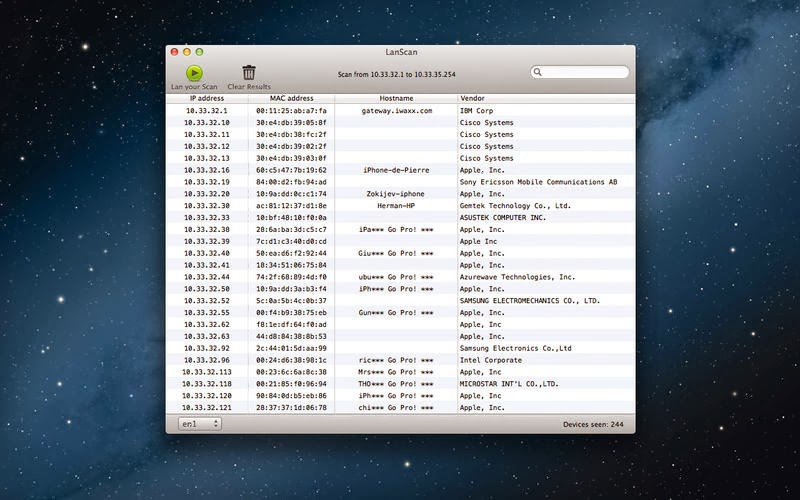The image size is (800, 500).
Task: Click vendor Apple Inc in 10.33.32.39 row
Action: 478,241
